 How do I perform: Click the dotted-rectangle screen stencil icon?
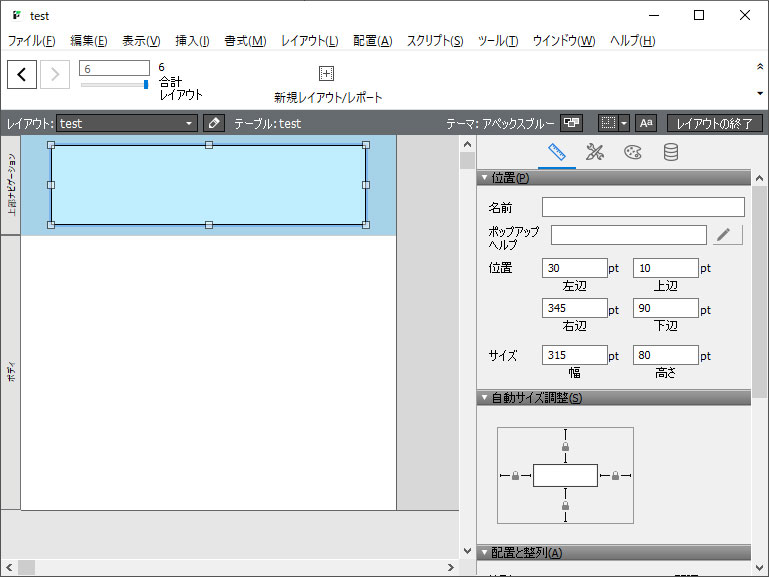click(608, 123)
